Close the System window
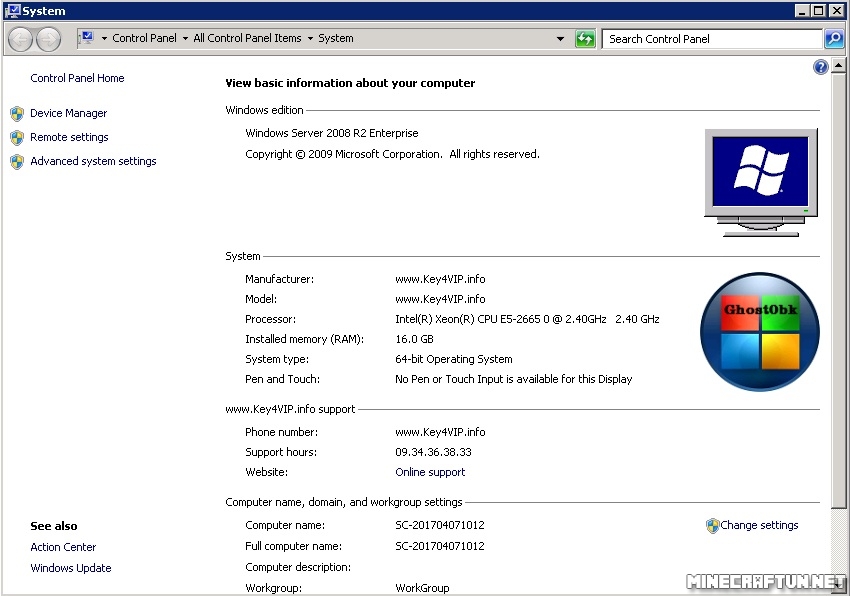This screenshot has height=596, width=850. pyautogui.click(x=836, y=10)
